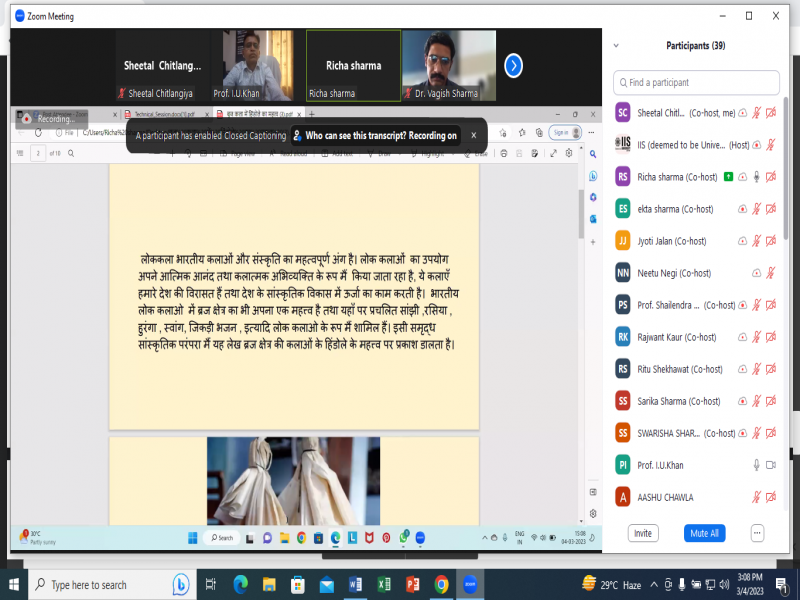Open PowerPoint from the Windows taskbar
The height and width of the screenshot is (600, 800).
tap(412, 584)
